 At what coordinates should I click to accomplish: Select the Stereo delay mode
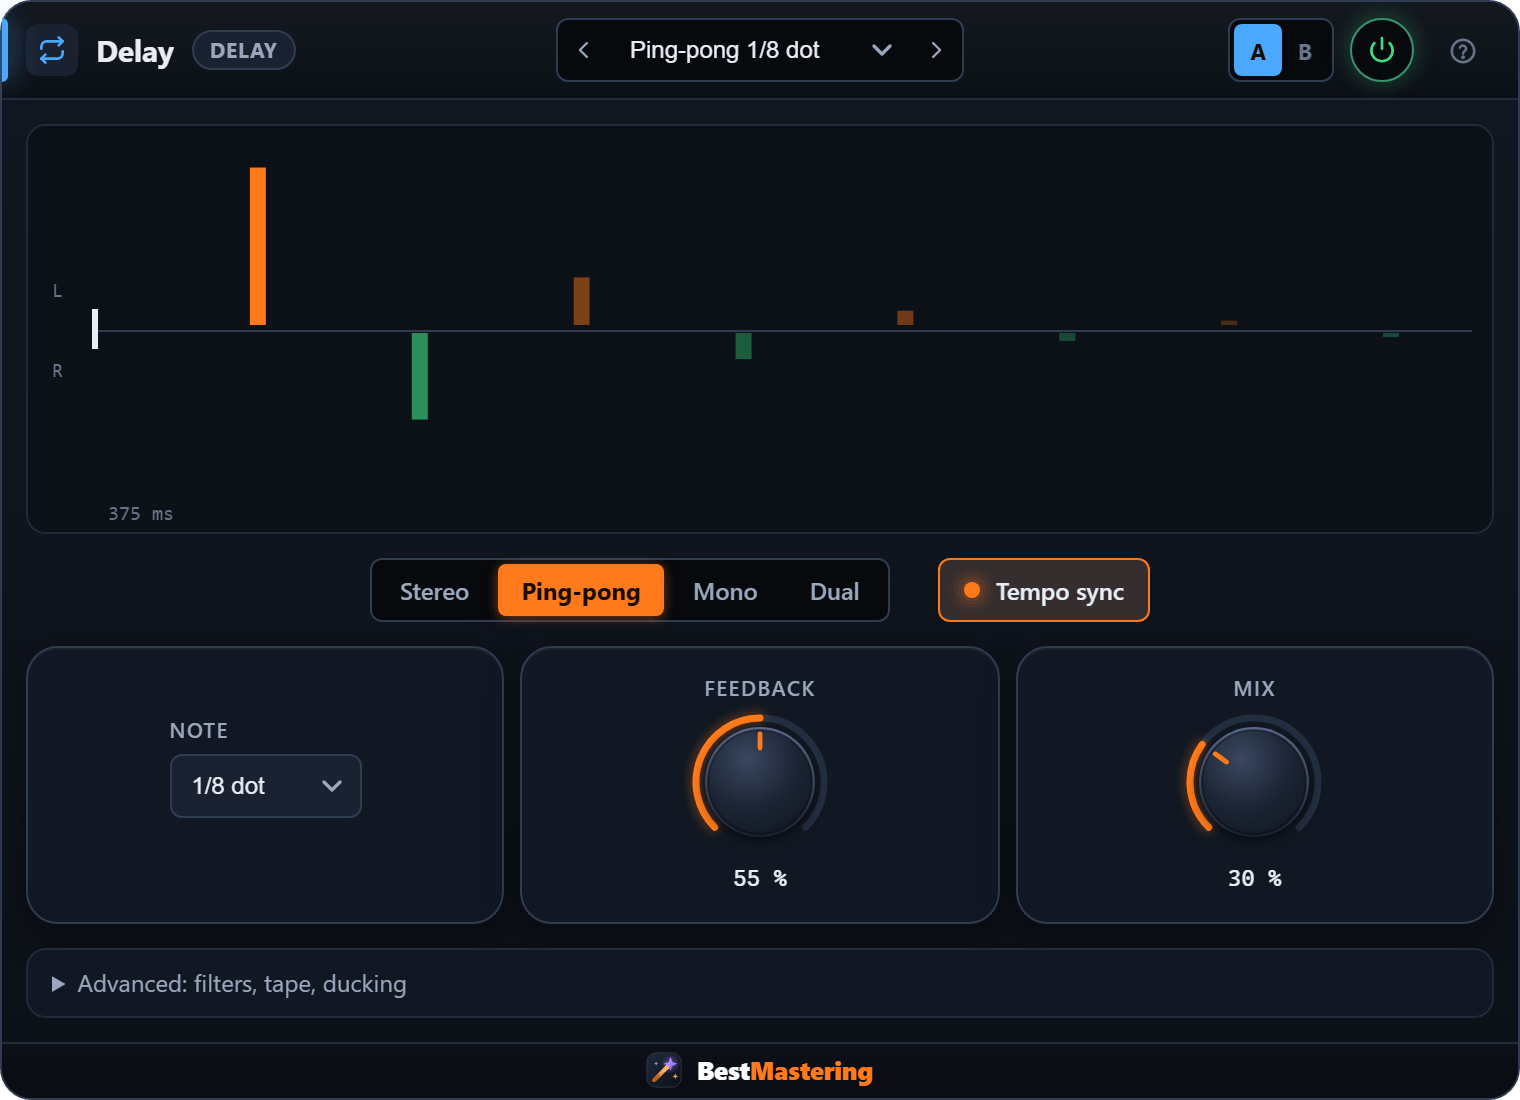coord(434,591)
